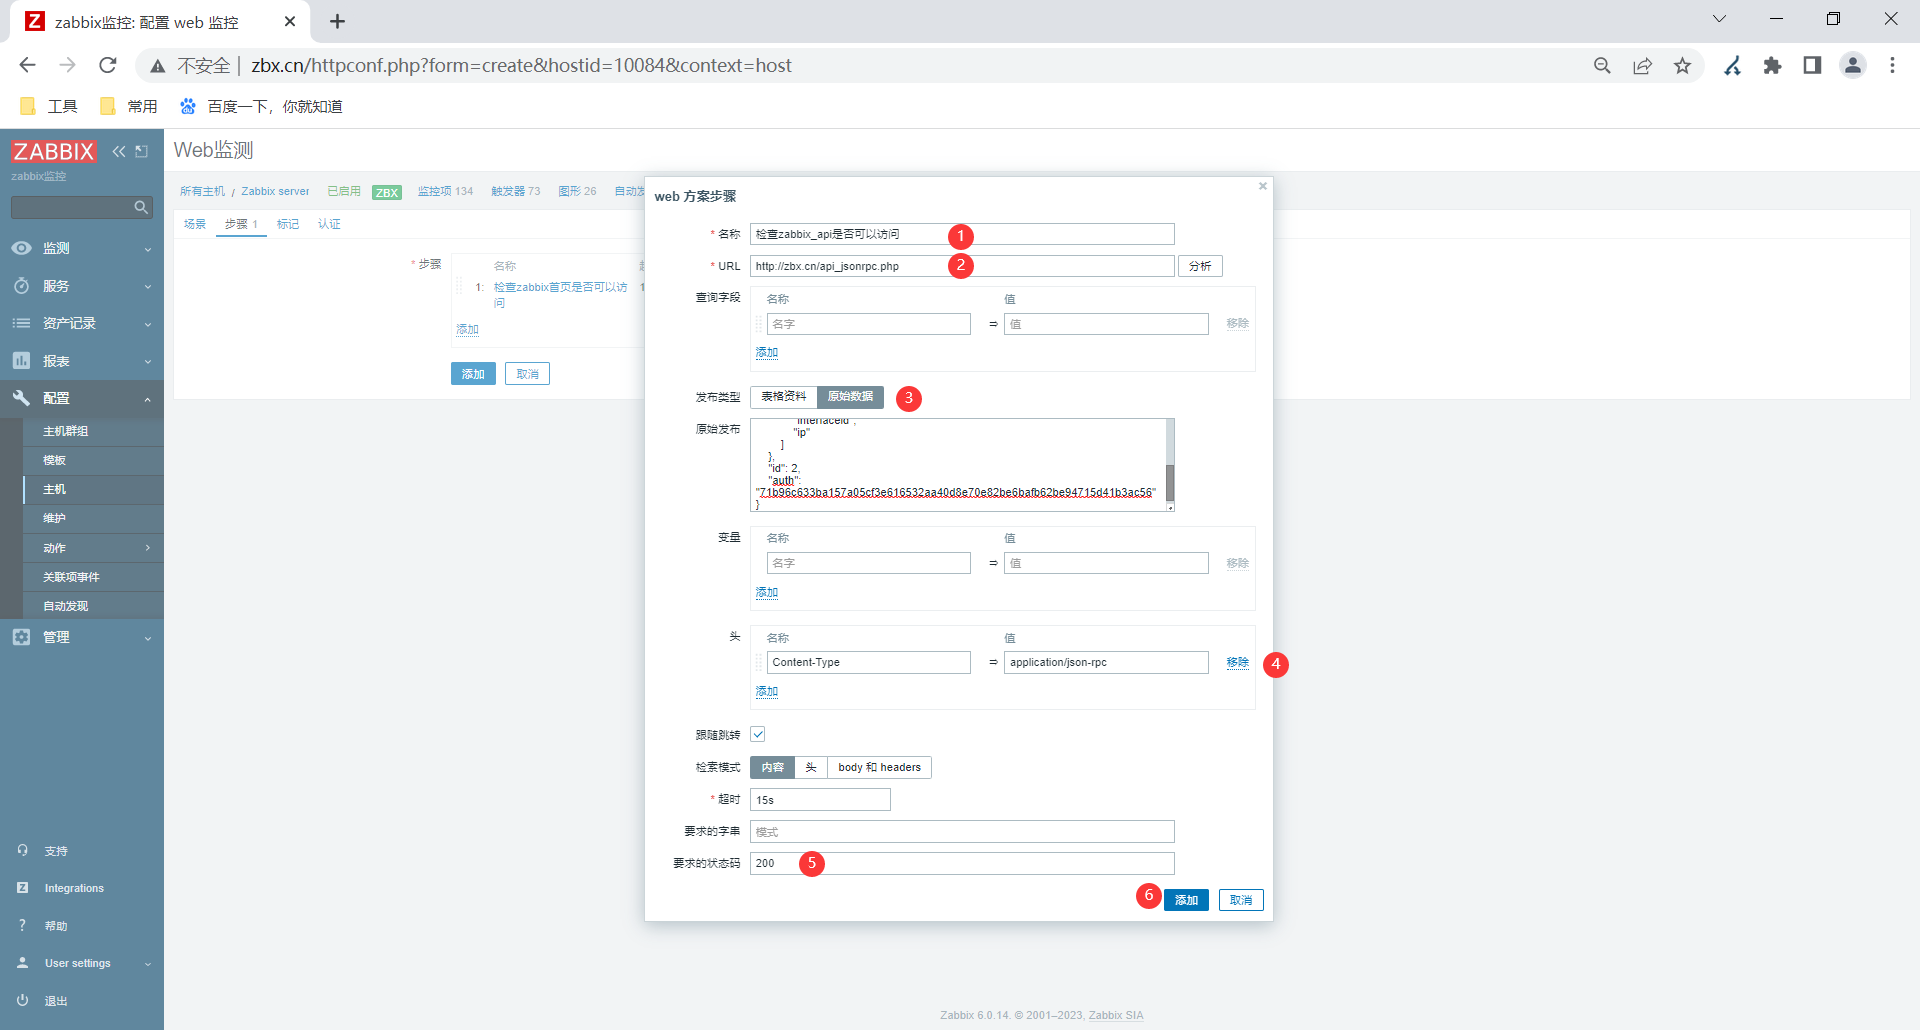
Task: Click the blue 添加 button in dialog
Action: click(1186, 900)
